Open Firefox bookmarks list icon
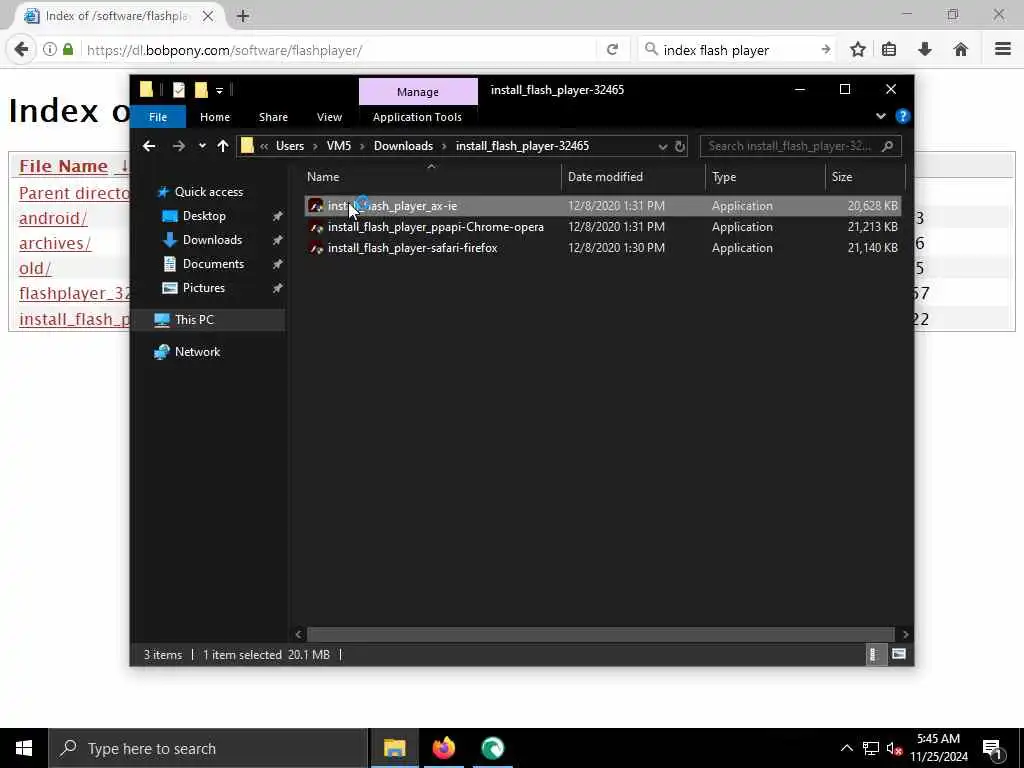The width and height of the screenshot is (1024, 768). pos(888,50)
